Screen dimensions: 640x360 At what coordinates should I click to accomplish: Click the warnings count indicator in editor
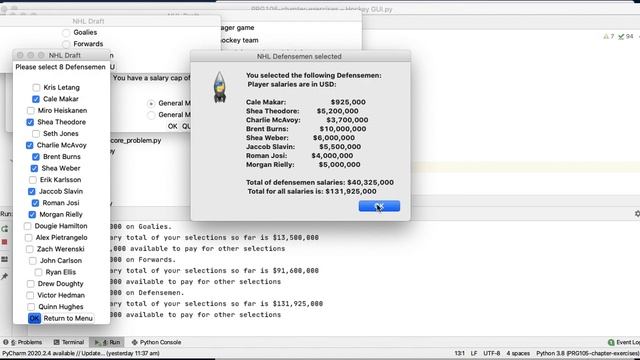(x=608, y=37)
